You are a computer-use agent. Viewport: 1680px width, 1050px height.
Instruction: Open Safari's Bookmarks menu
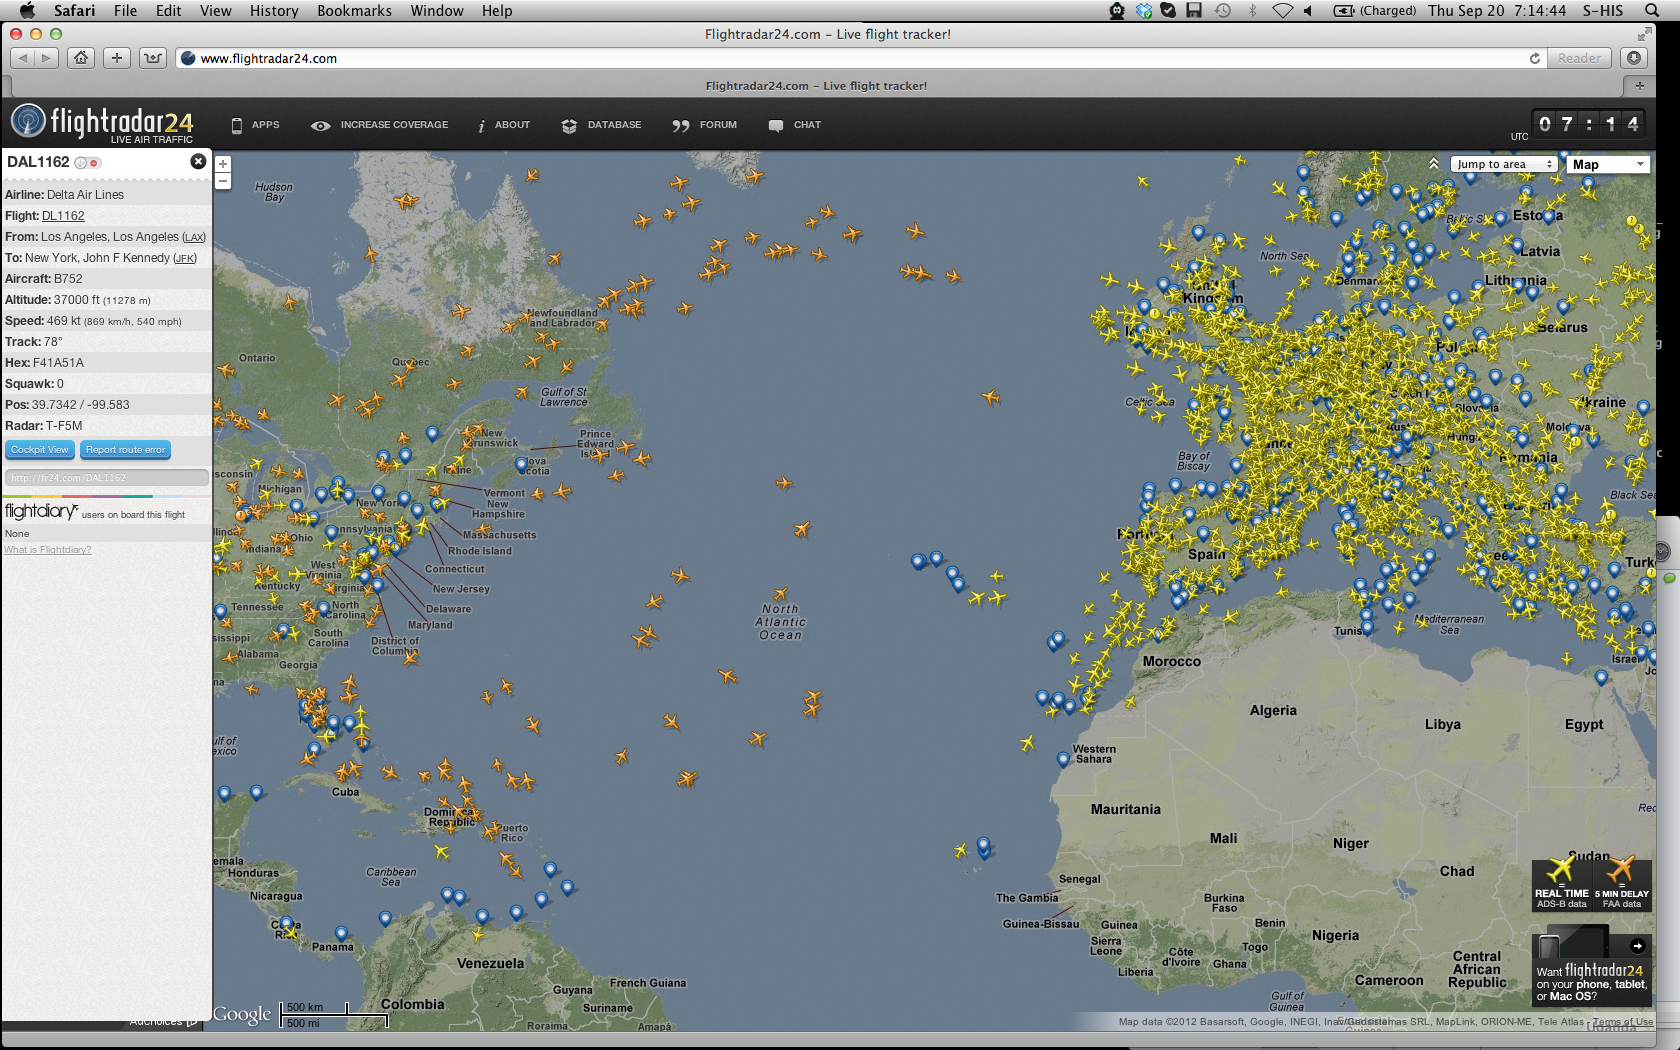(354, 10)
